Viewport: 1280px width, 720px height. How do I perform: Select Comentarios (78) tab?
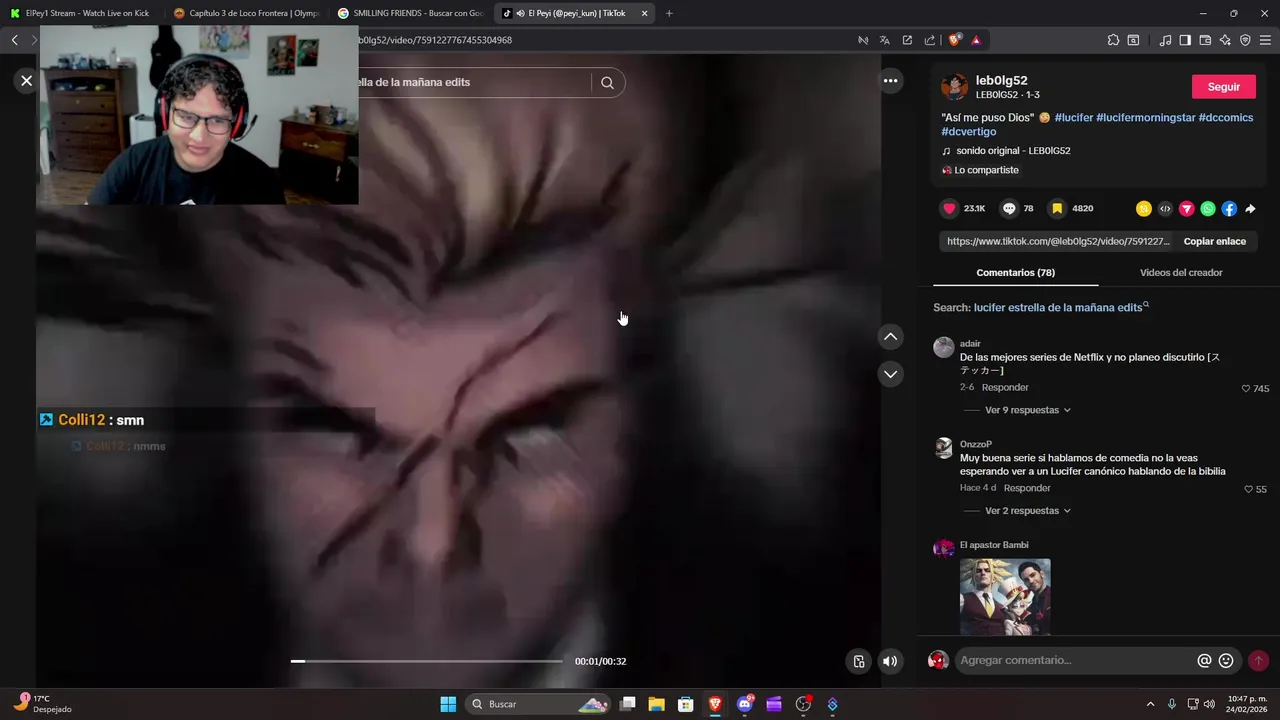coord(1015,273)
